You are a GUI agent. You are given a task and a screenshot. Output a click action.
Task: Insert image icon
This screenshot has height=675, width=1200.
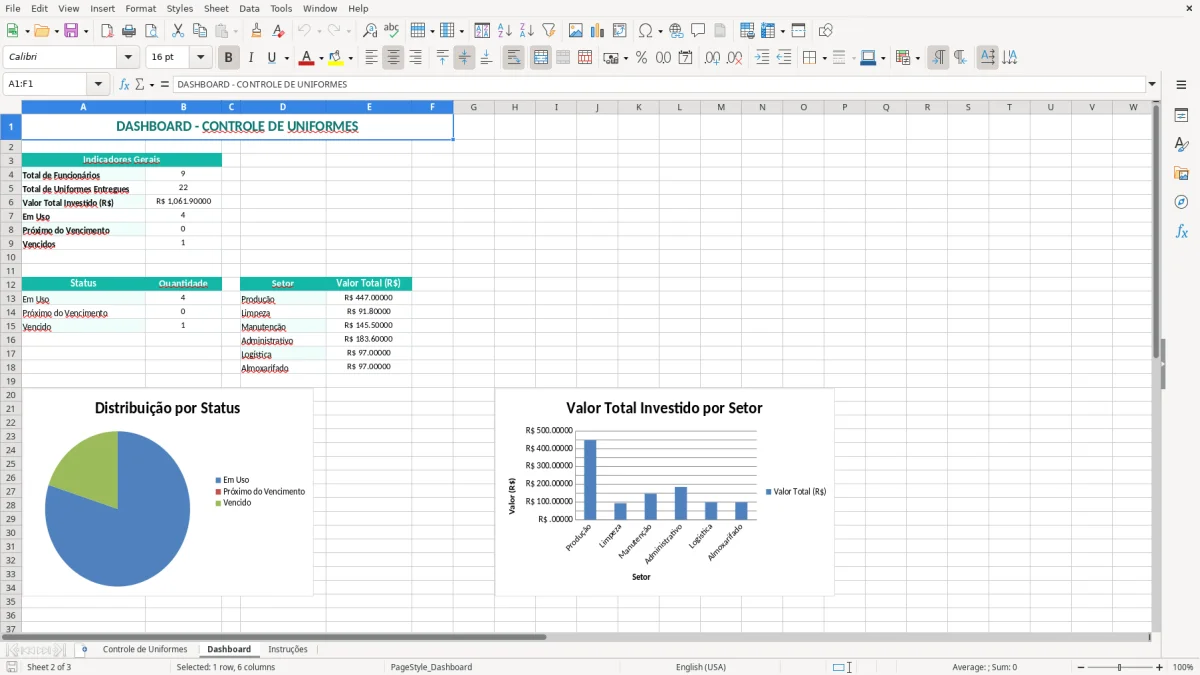point(576,31)
